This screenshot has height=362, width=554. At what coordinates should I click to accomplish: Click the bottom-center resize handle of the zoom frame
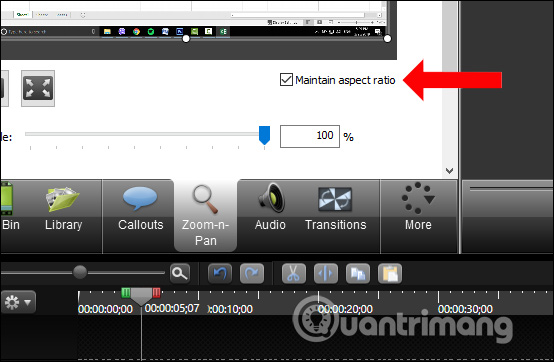click(186, 39)
